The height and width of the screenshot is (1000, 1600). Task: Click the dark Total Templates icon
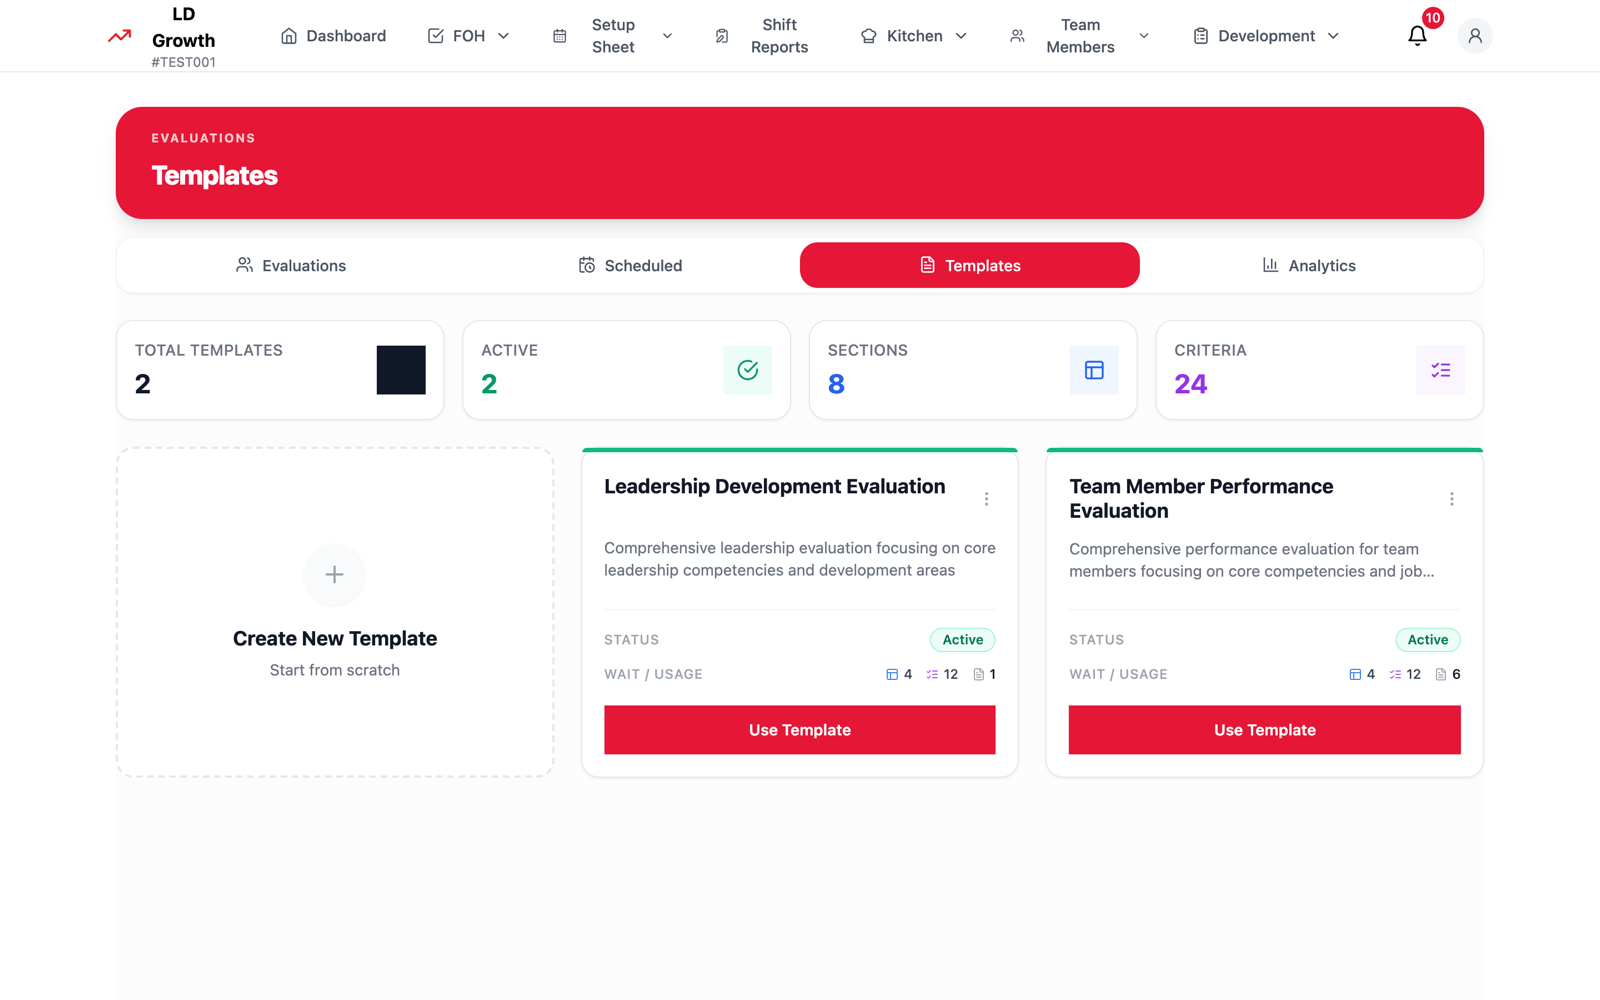point(401,370)
